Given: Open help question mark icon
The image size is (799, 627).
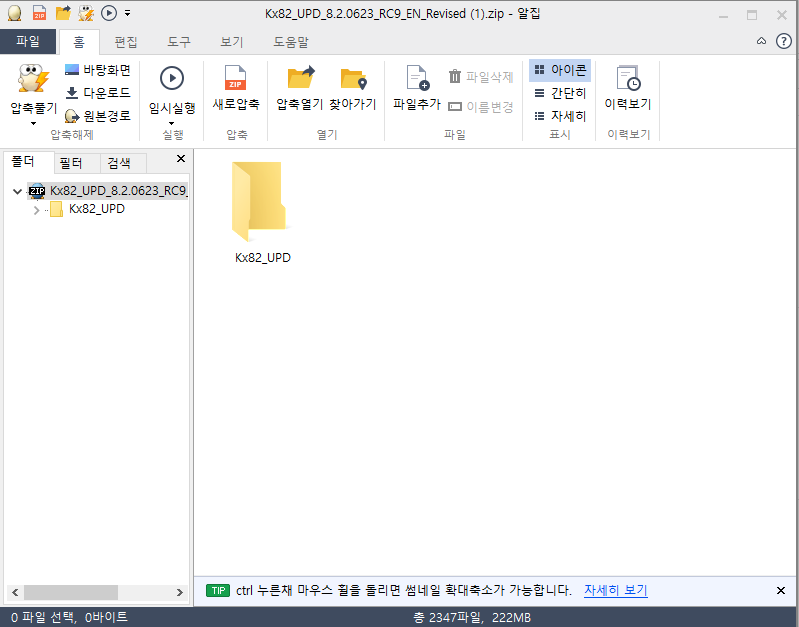Looking at the screenshot, I should click(783, 41).
